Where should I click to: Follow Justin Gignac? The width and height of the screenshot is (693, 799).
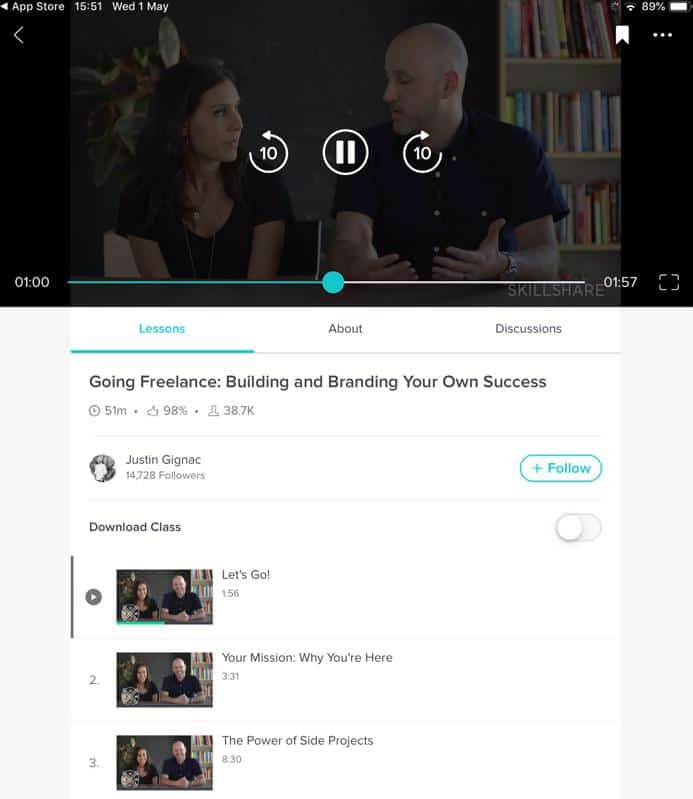[561, 468]
